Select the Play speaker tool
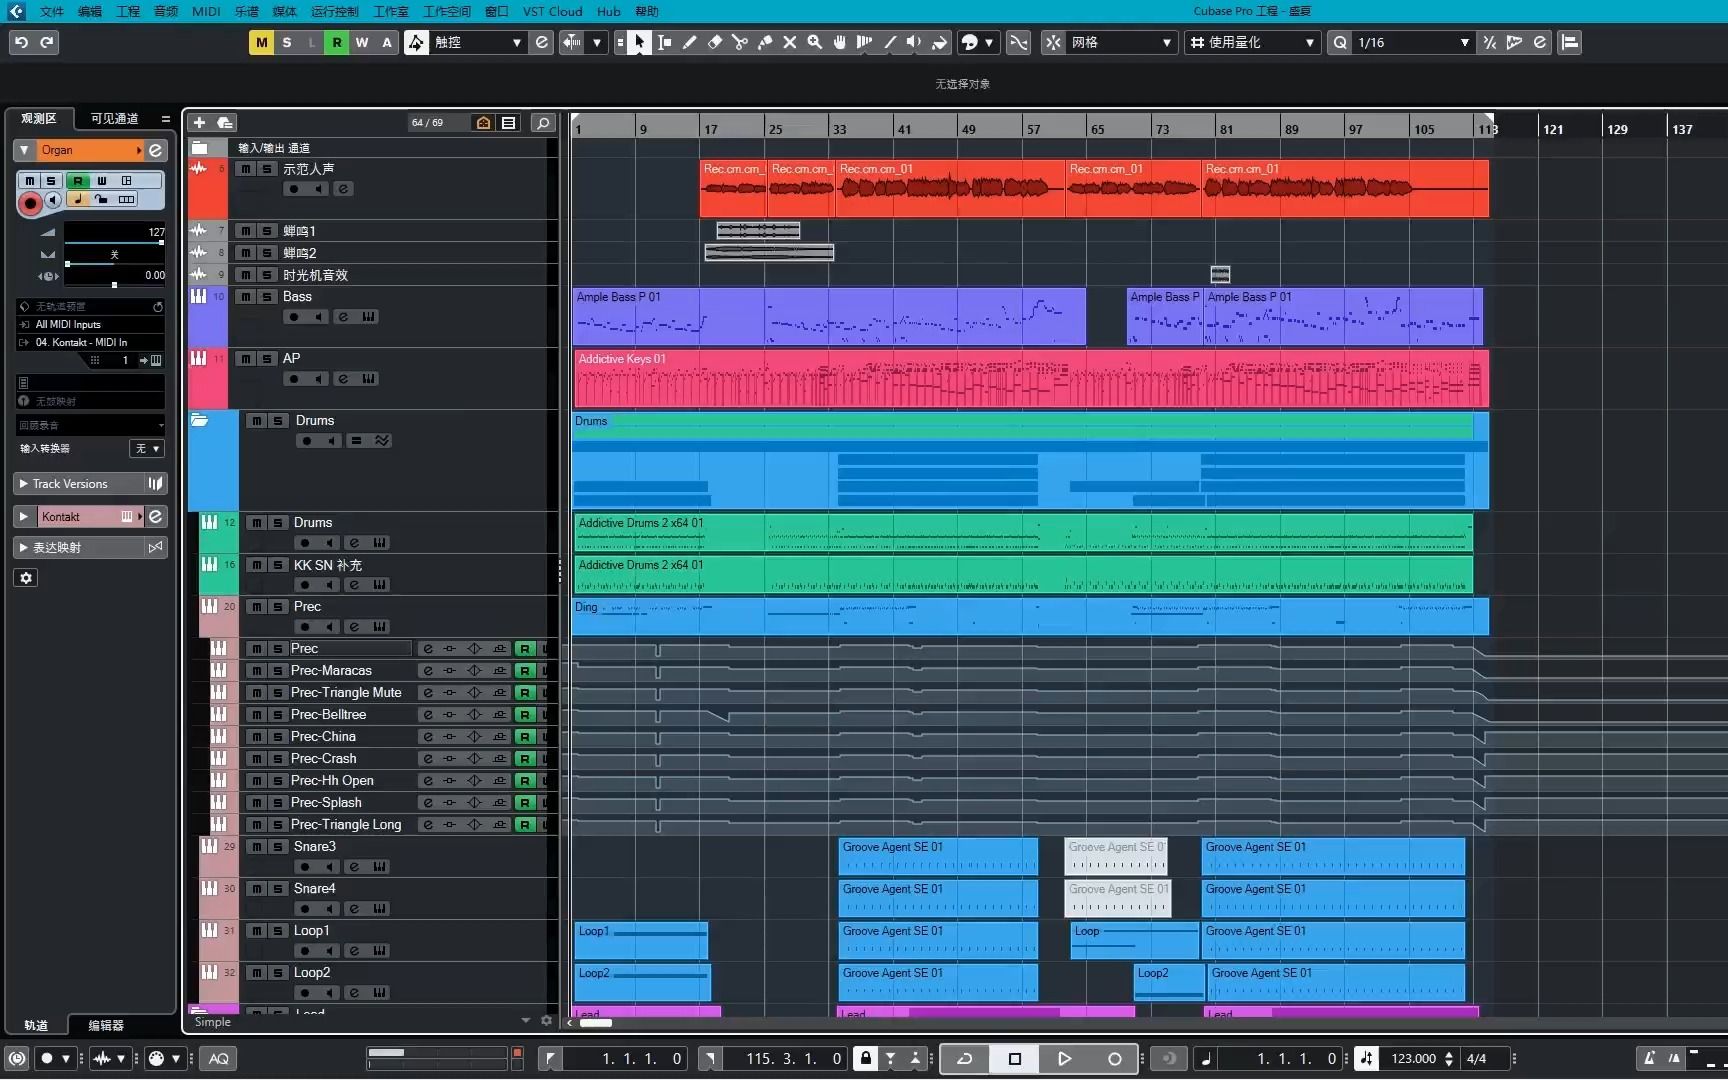1728x1080 pixels. coord(914,42)
